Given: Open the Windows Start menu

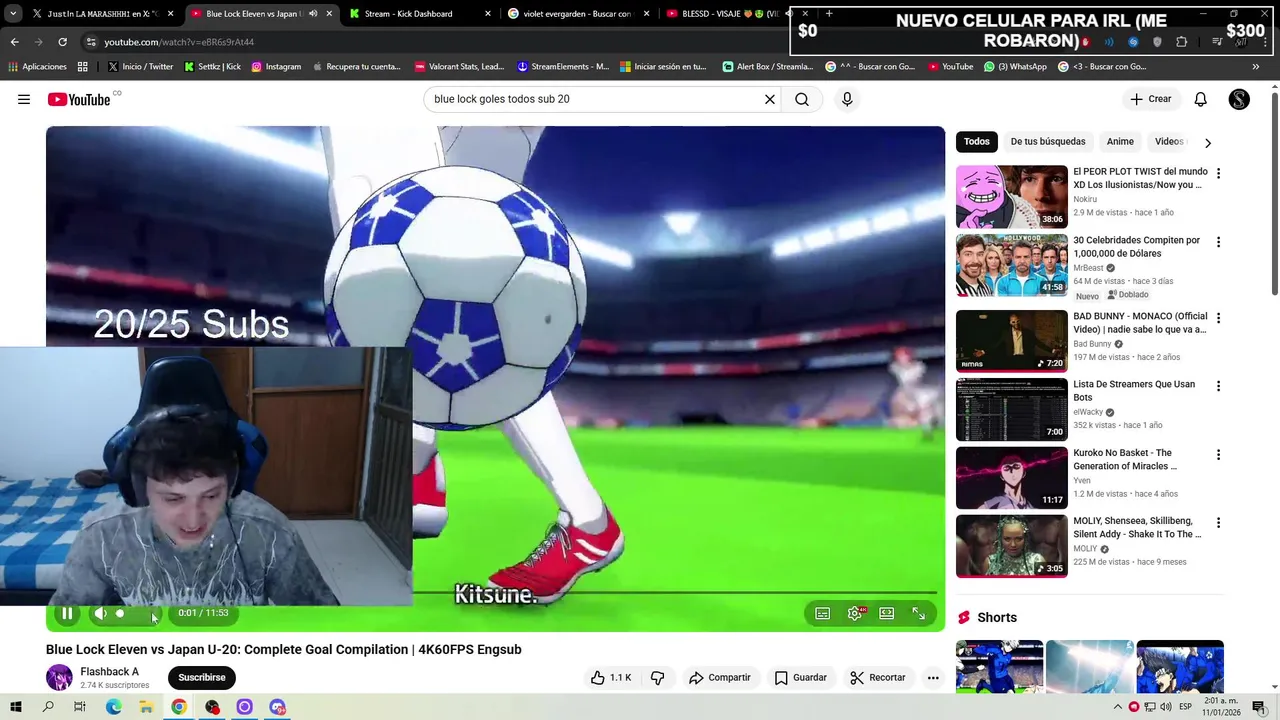Looking at the screenshot, I should pyautogui.click(x=15, y=707).
